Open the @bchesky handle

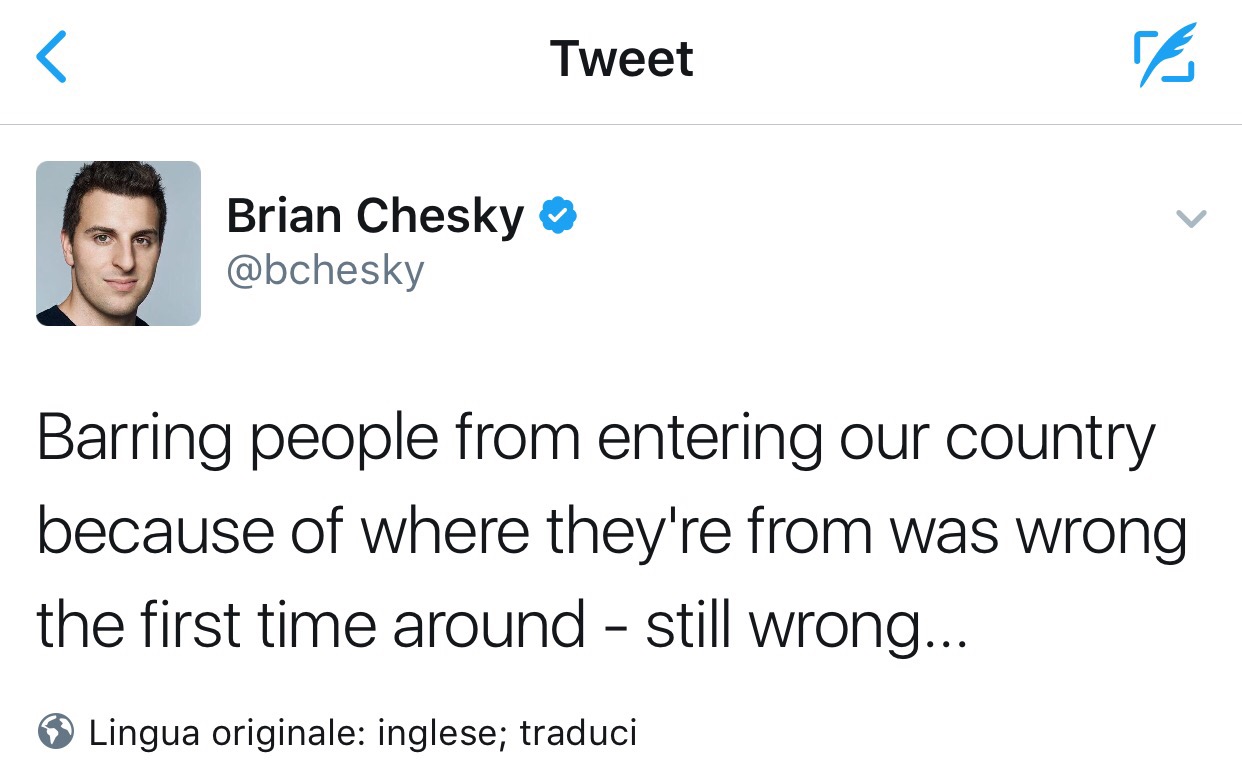325,270
